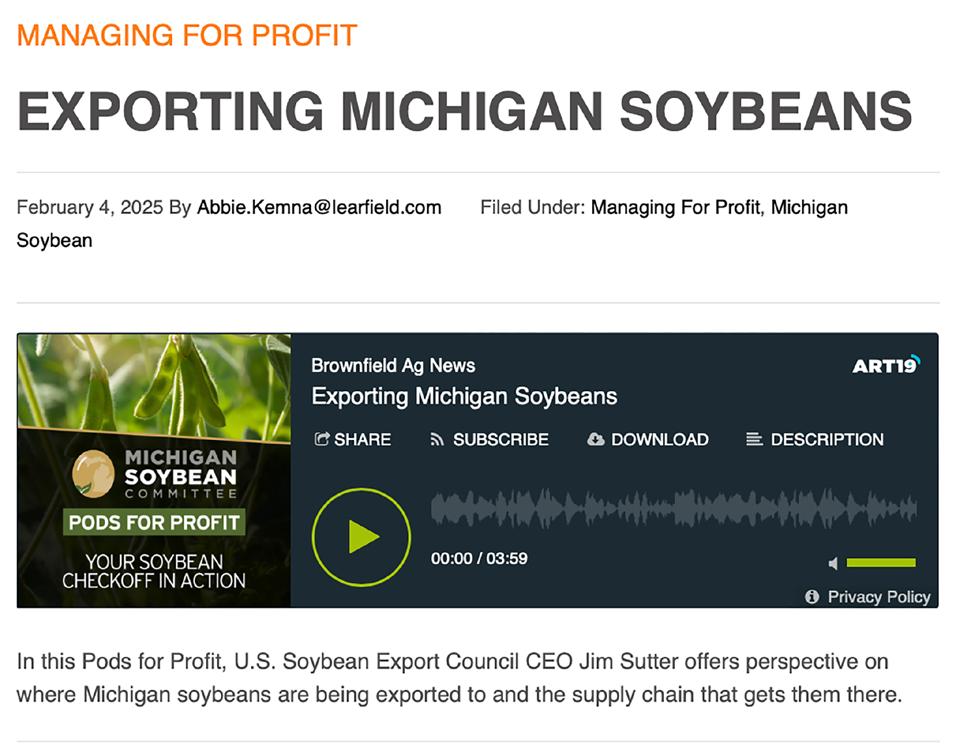The height and width of the screenshot is (752, 956).
Task: Seek within the audio waveform
Action: click(x=673, y=508)
